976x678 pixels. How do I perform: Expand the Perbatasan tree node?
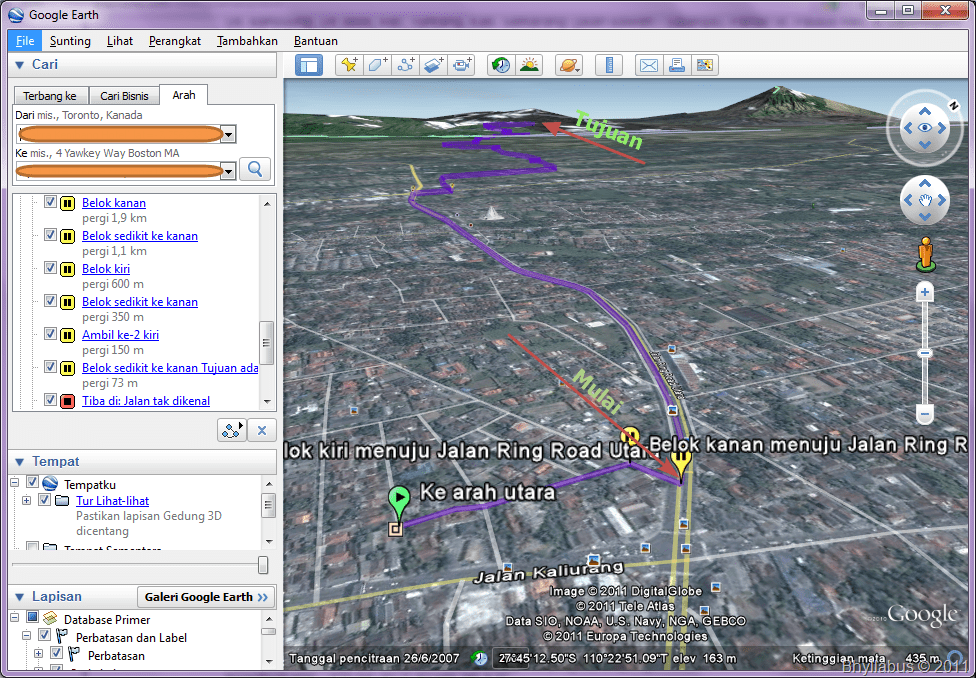click(x=39, y=654)
